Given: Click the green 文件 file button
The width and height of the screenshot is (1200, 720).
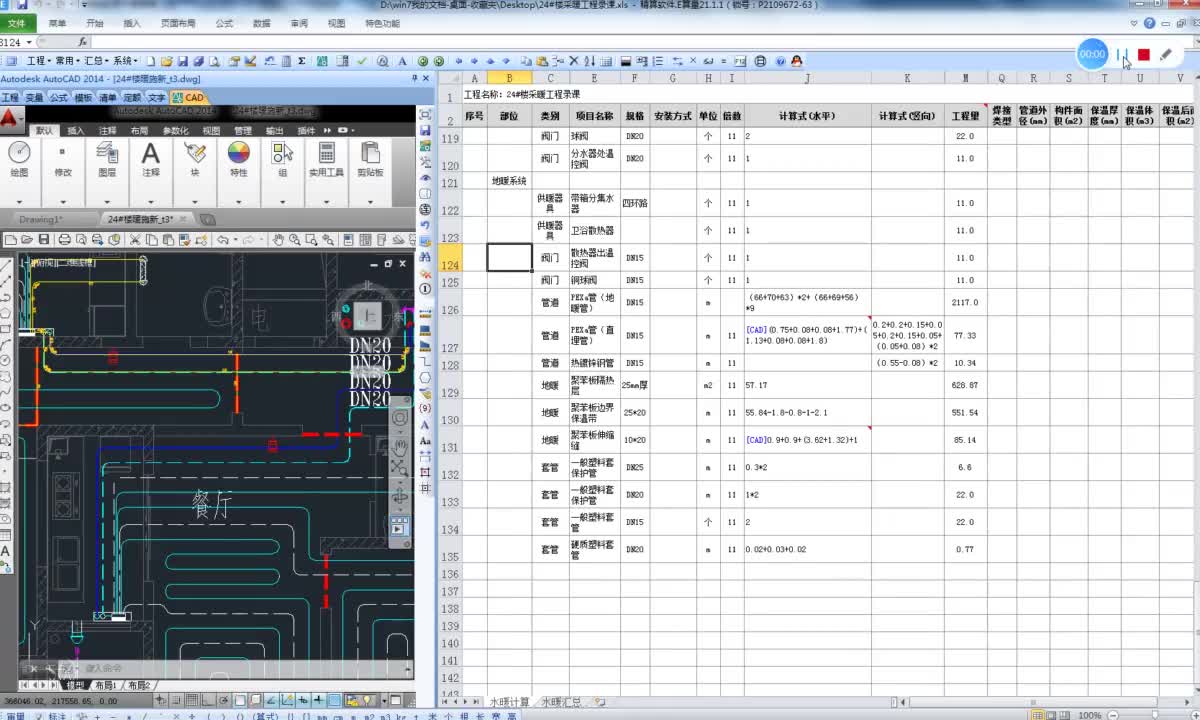Looking at the screenshot, I should tap(18, 23).
